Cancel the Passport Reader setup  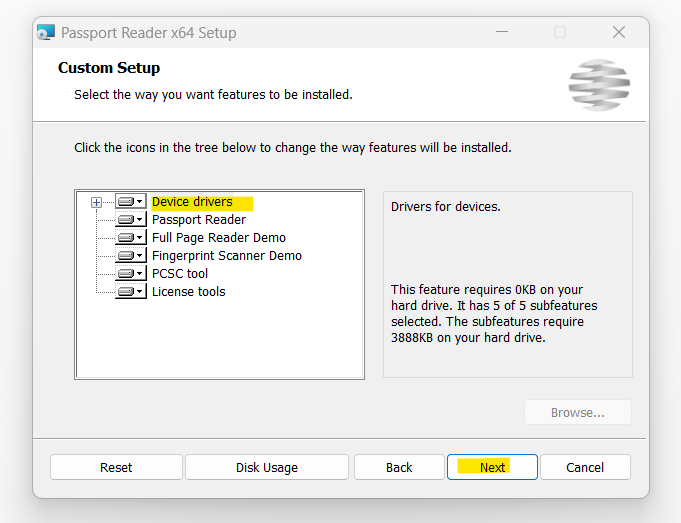click(x=585, y=467)
